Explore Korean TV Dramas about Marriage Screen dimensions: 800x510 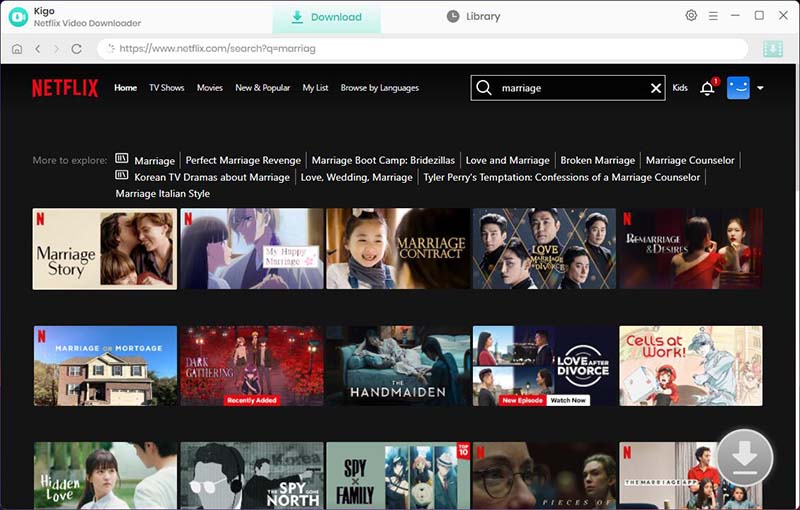[212, 177]
